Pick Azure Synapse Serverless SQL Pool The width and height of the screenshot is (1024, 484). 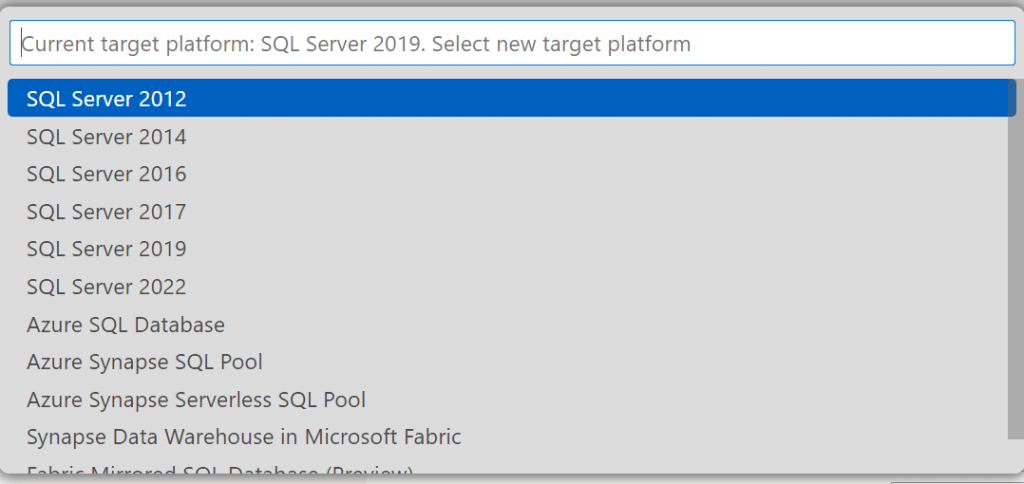(x=196, y=400)
